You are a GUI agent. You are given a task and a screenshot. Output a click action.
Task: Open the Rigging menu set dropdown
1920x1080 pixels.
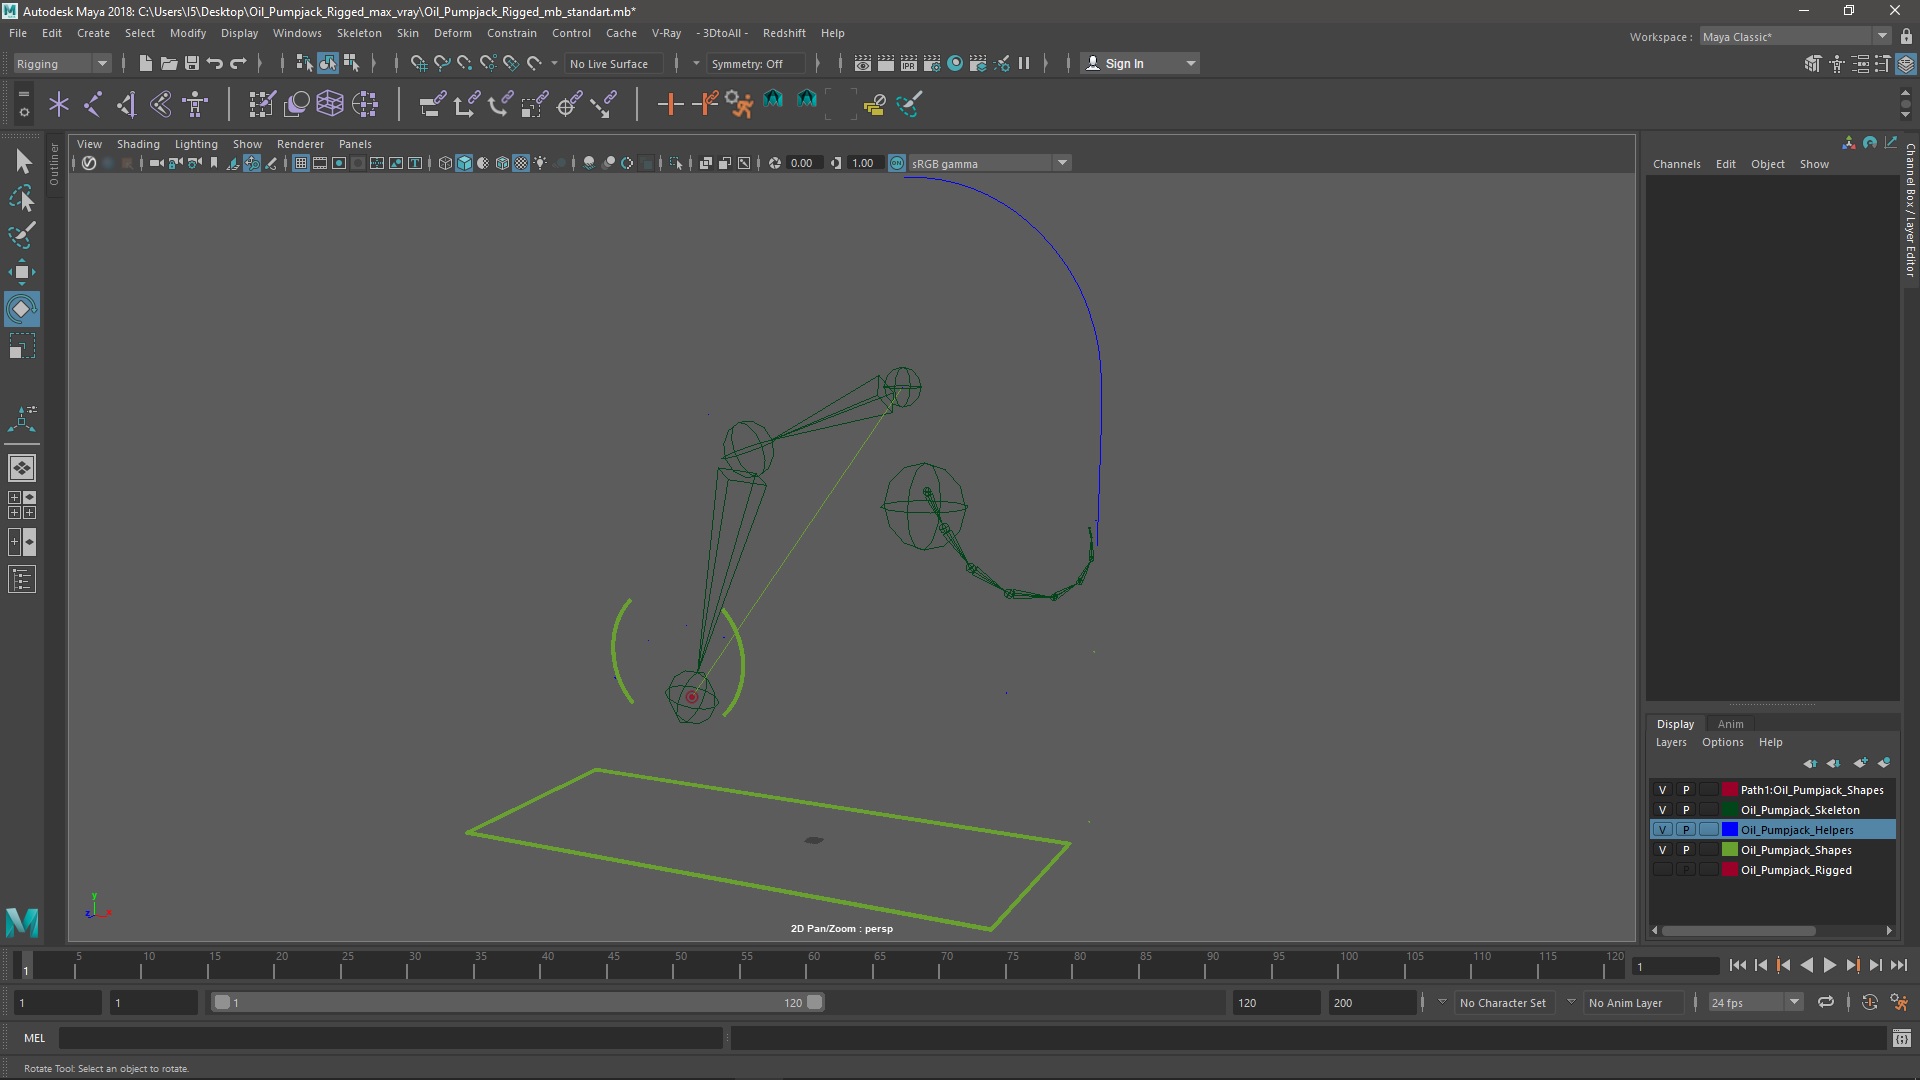tap(62, 63)
